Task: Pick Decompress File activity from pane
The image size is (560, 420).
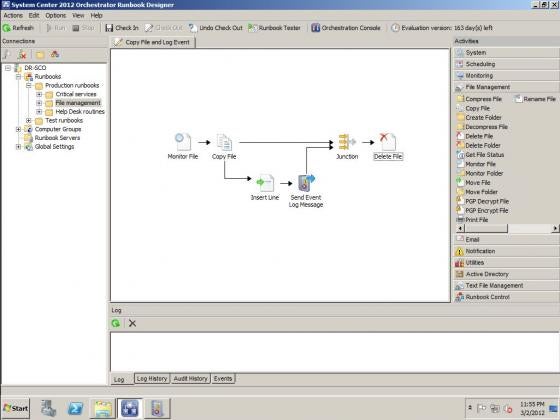Action: pyautogui.click(x=482, y=127)
